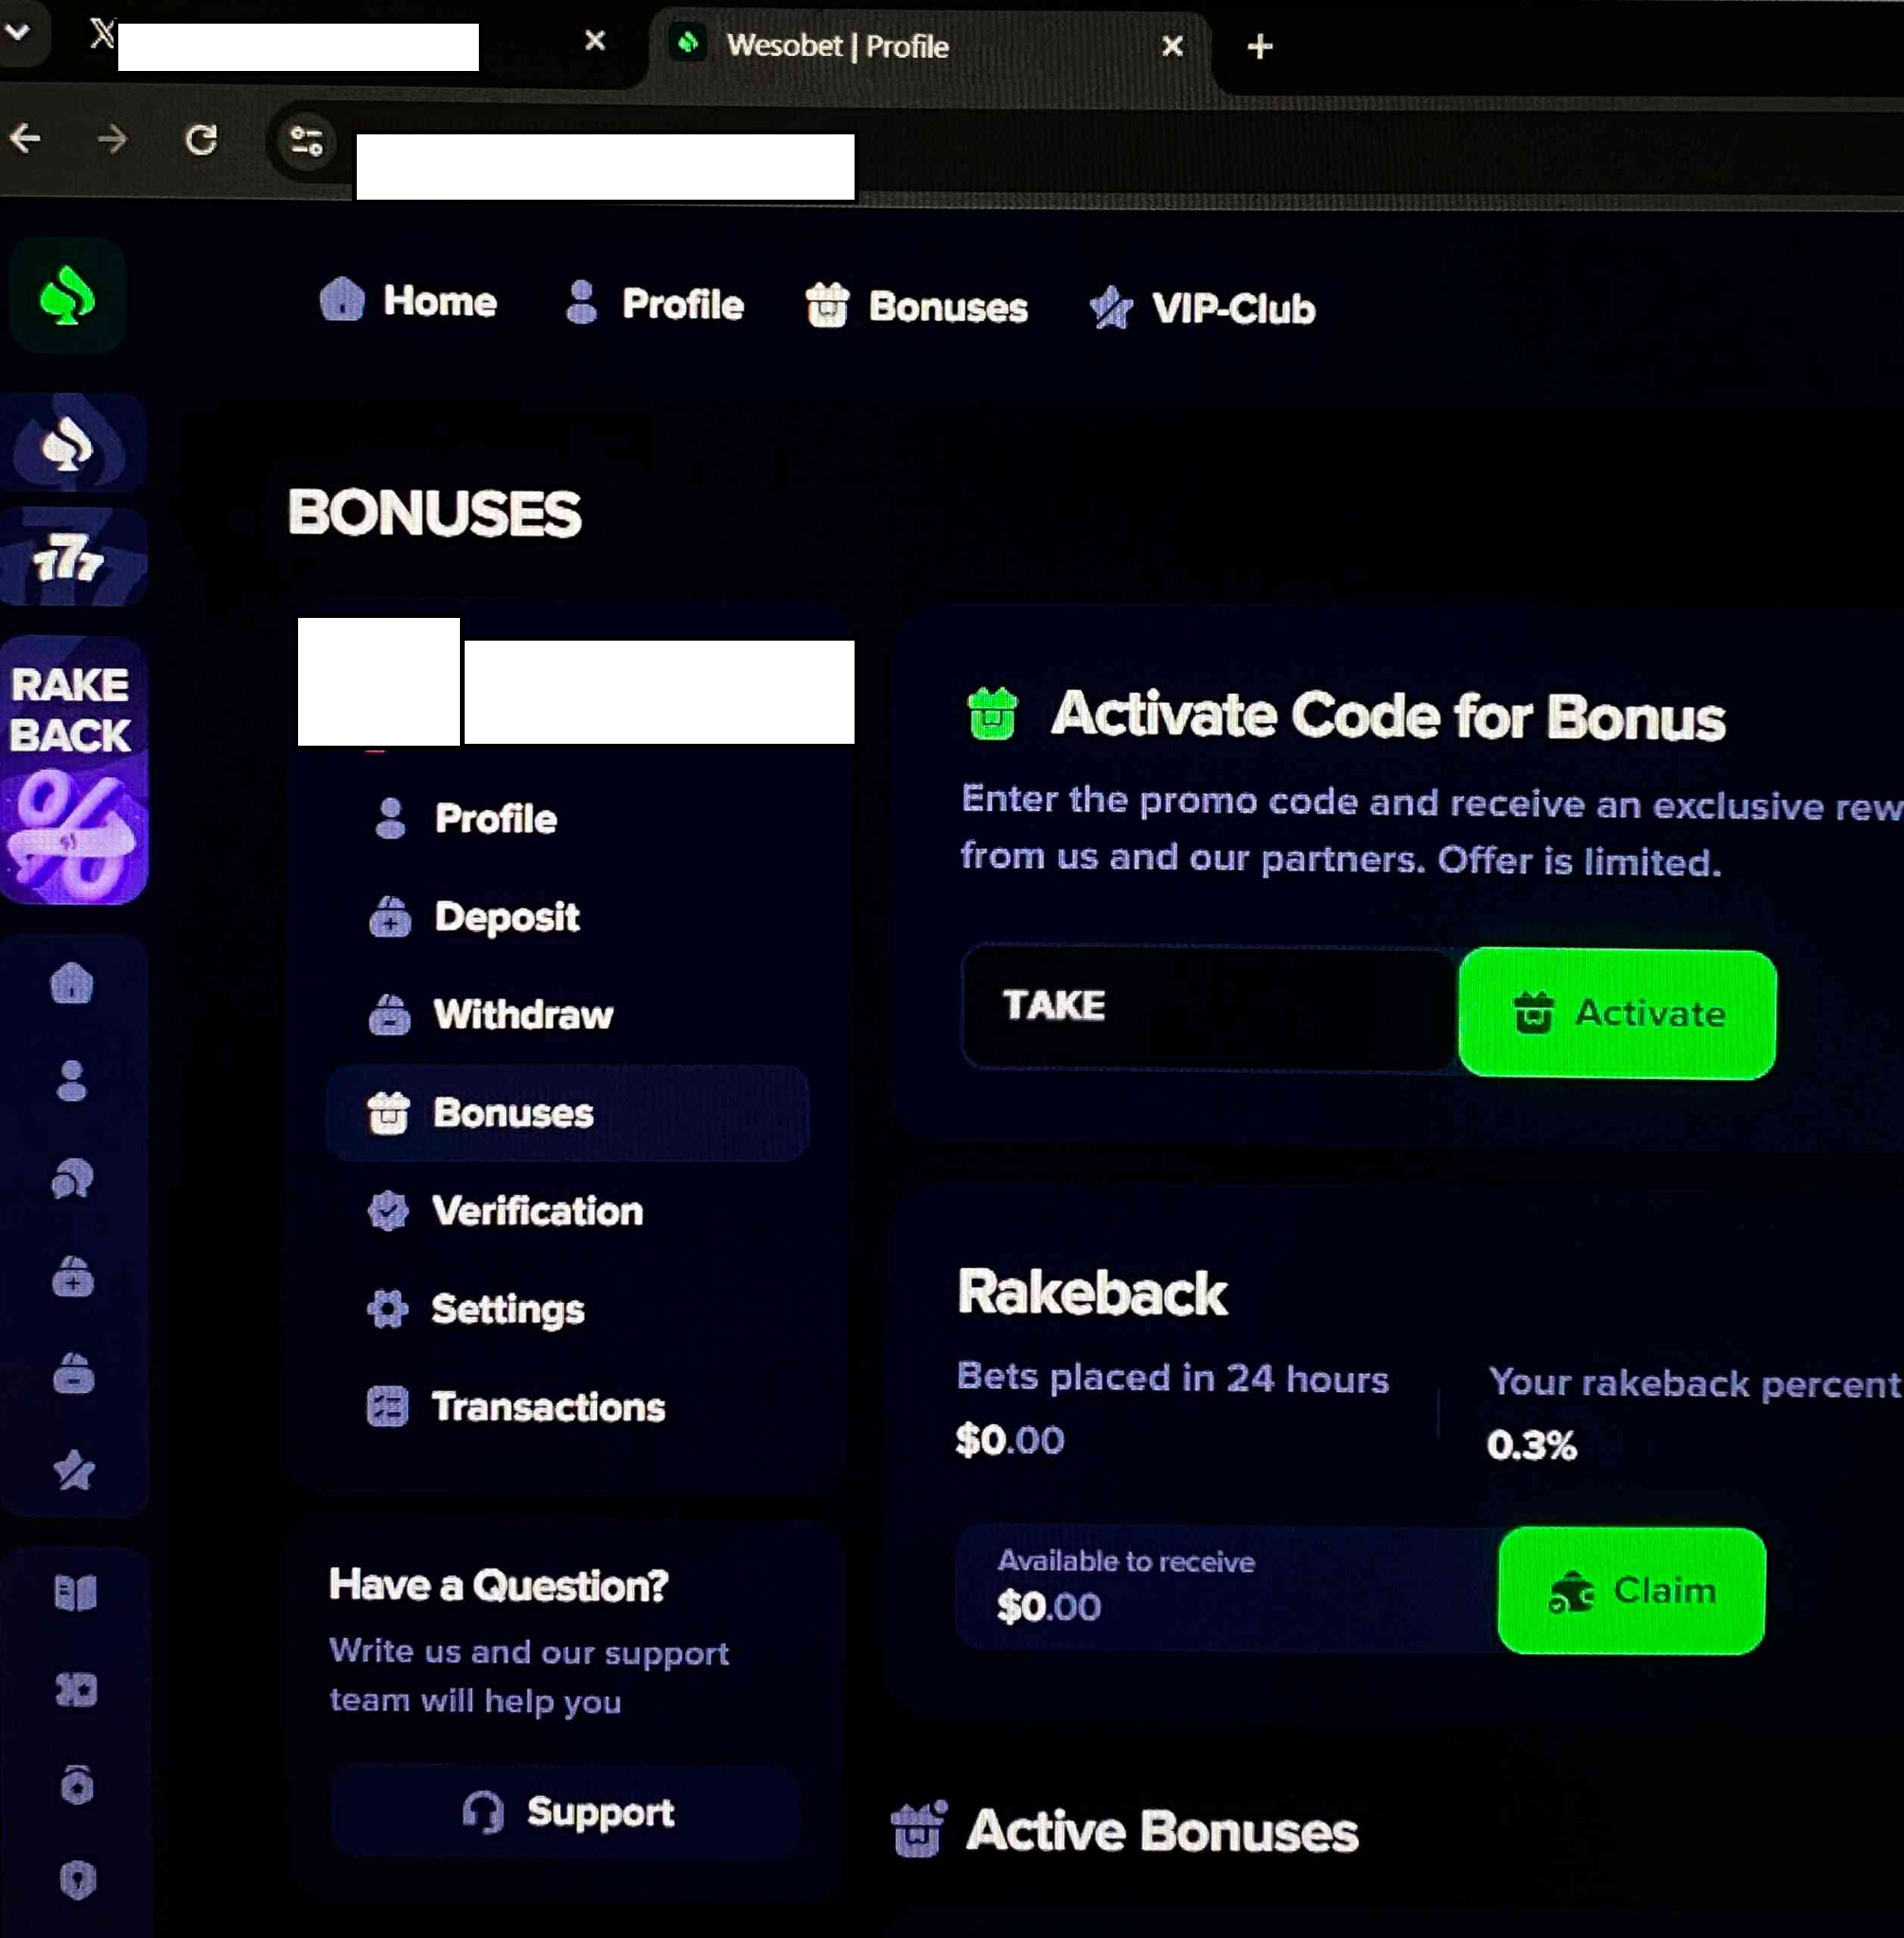
Task: Select the Wesobet | Profile browser tab
Action: pyautogui.click(x=930, y=47)
